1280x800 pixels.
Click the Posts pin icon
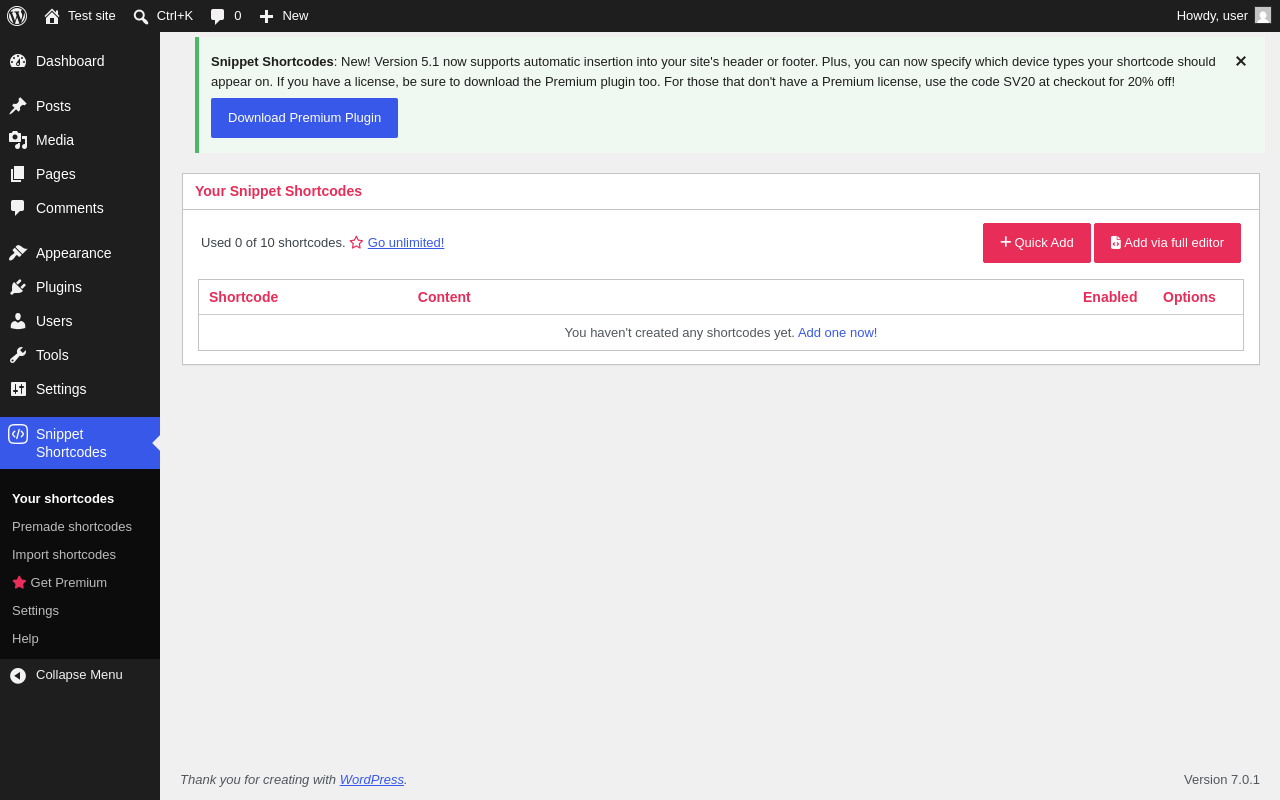18,106
